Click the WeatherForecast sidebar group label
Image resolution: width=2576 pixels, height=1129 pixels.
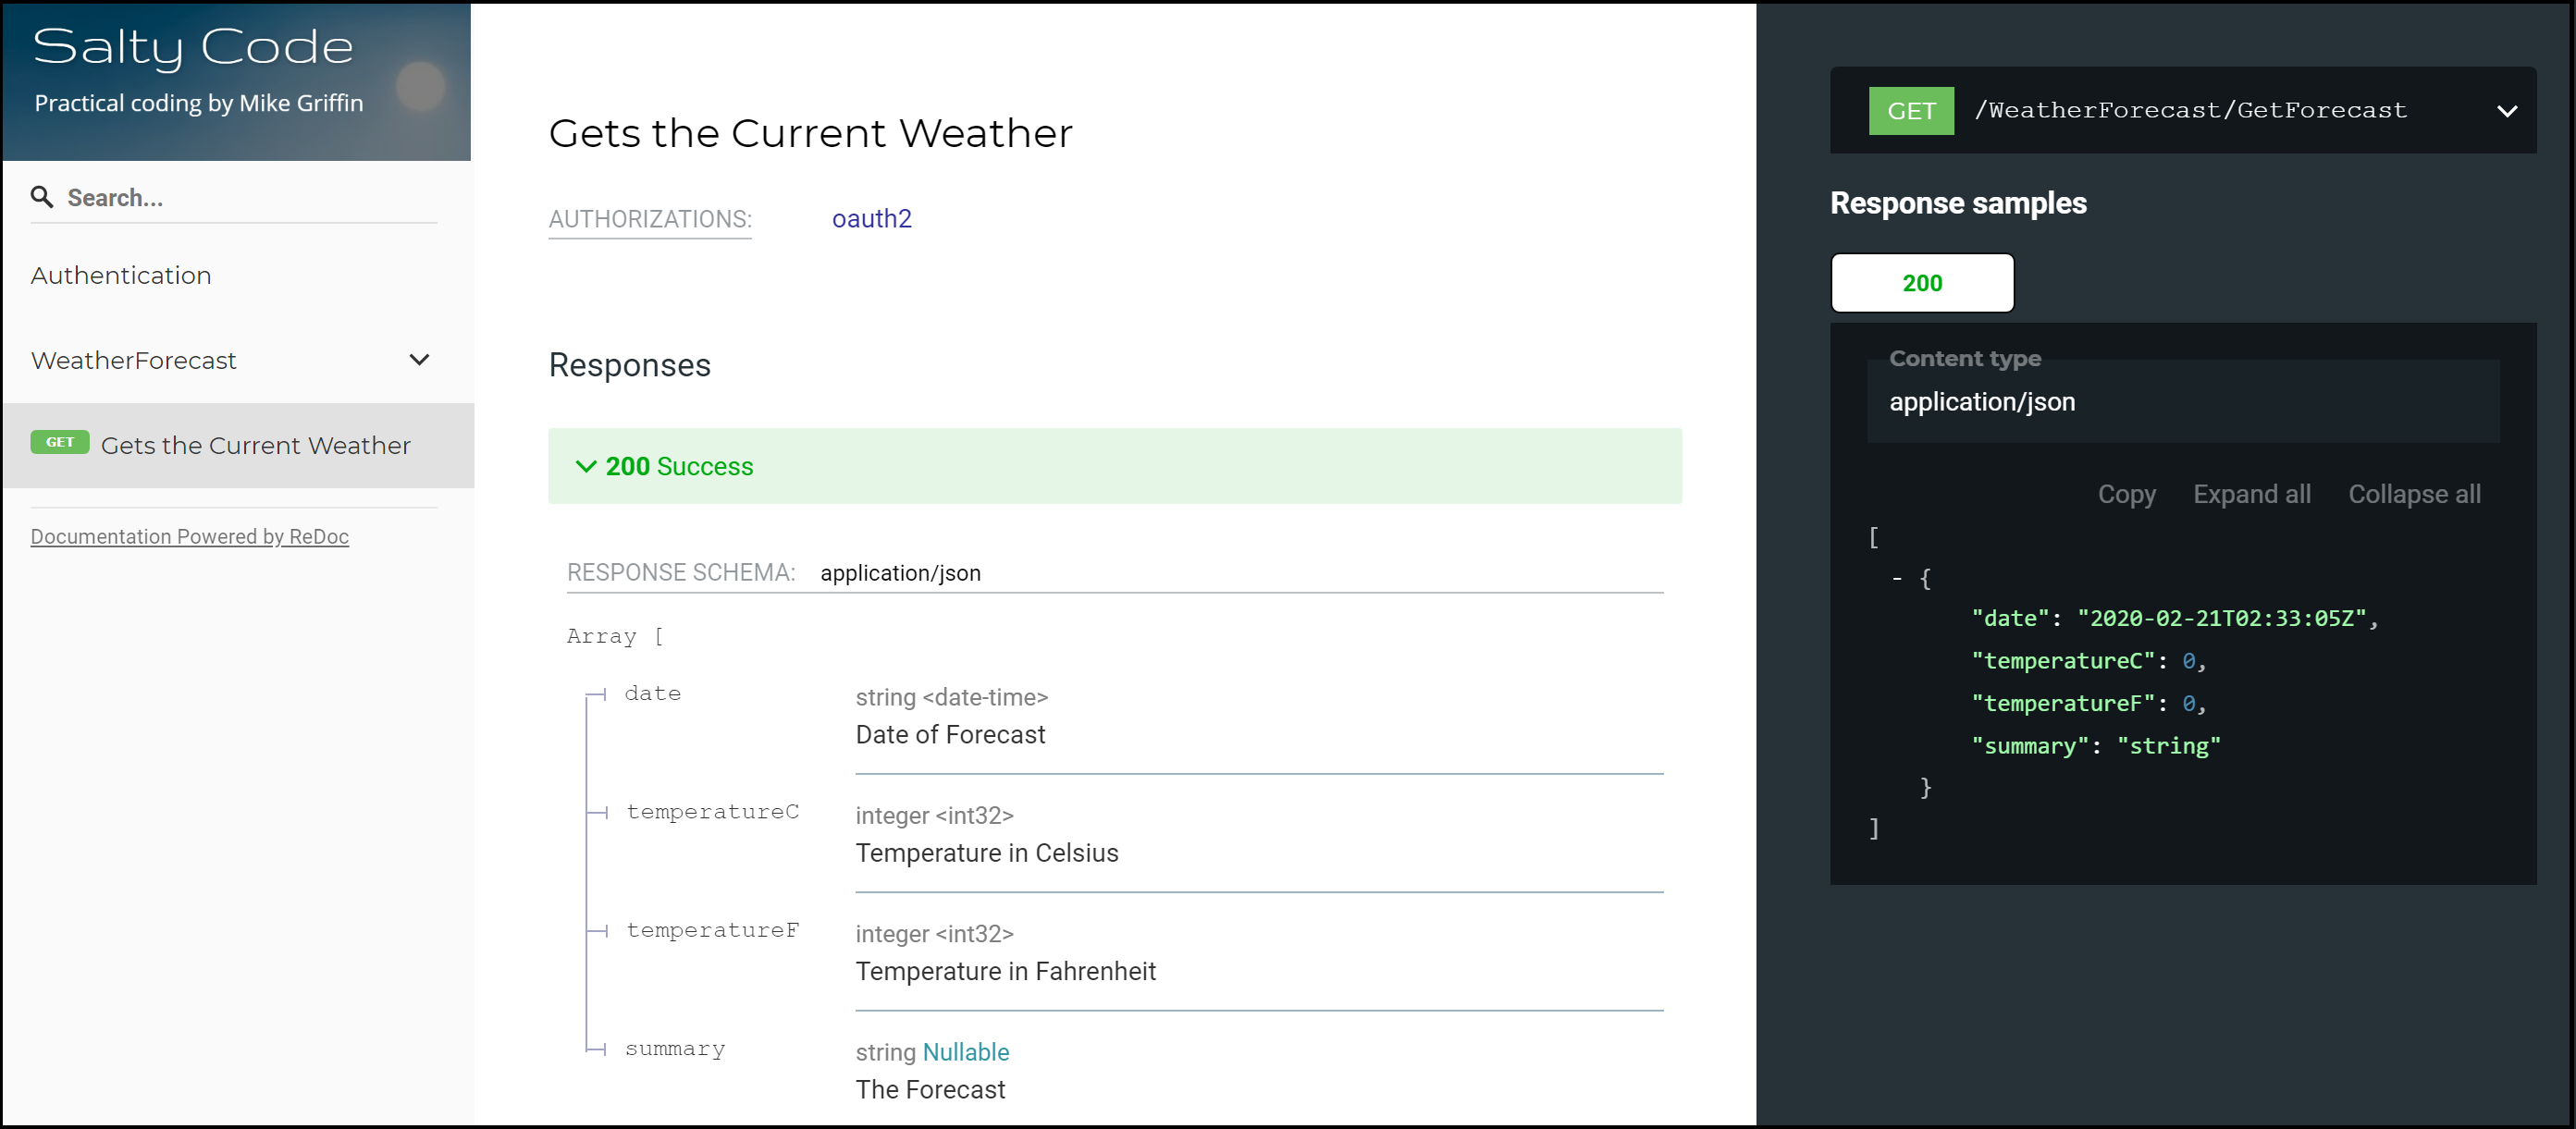[x=133, y=360]
